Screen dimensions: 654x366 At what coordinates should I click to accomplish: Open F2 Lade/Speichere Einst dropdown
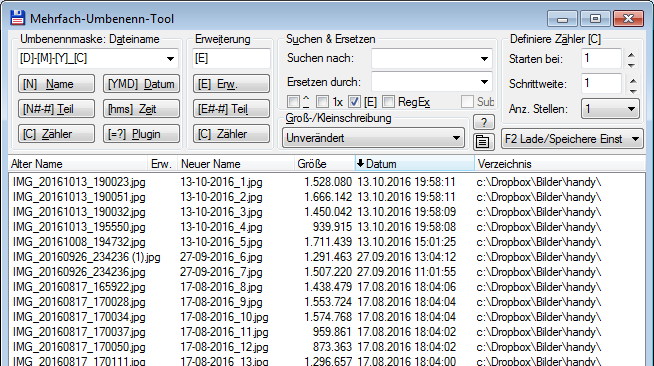pyautogui.click(x=572, y=139)
